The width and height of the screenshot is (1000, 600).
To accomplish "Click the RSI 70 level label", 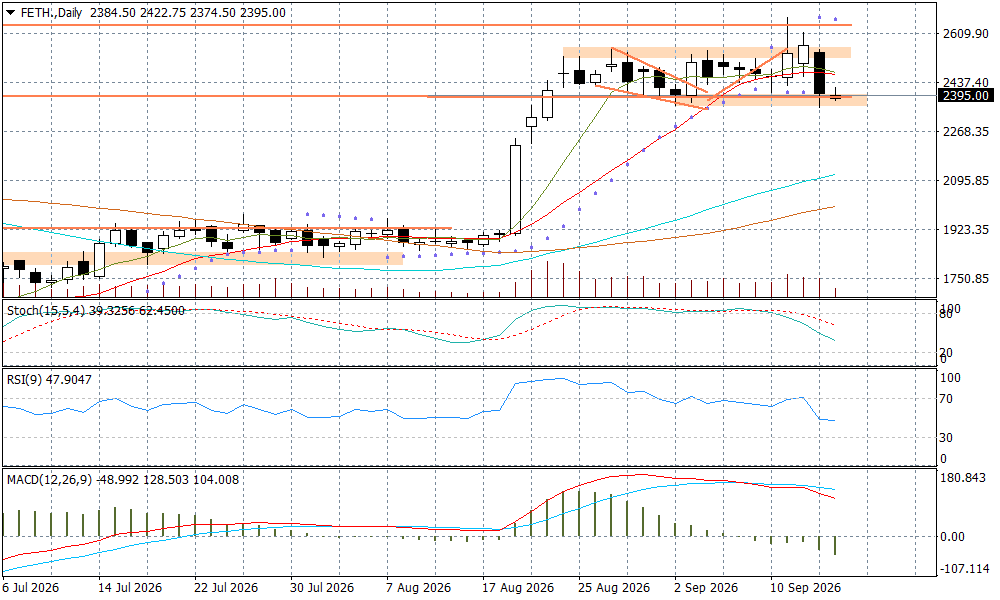I will 946,399.
